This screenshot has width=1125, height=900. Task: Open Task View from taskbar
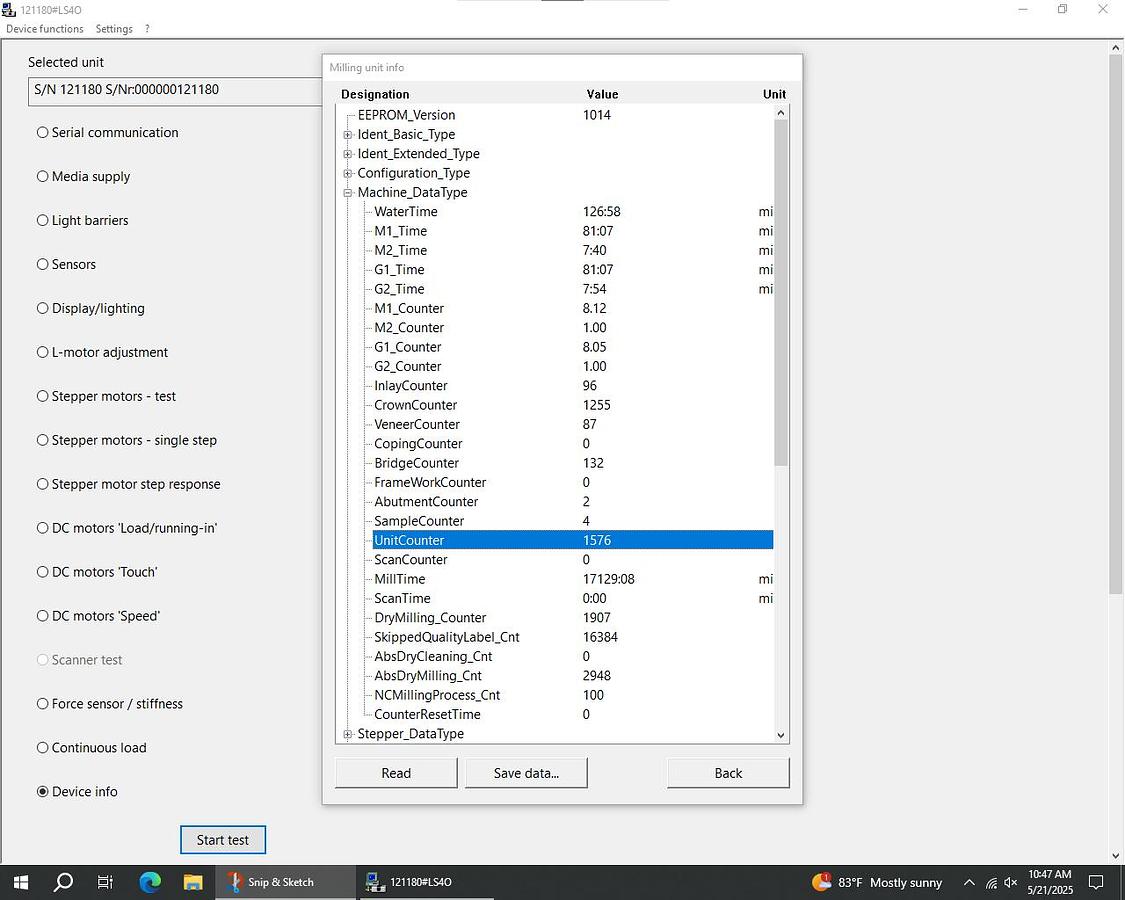click(106, 882)
